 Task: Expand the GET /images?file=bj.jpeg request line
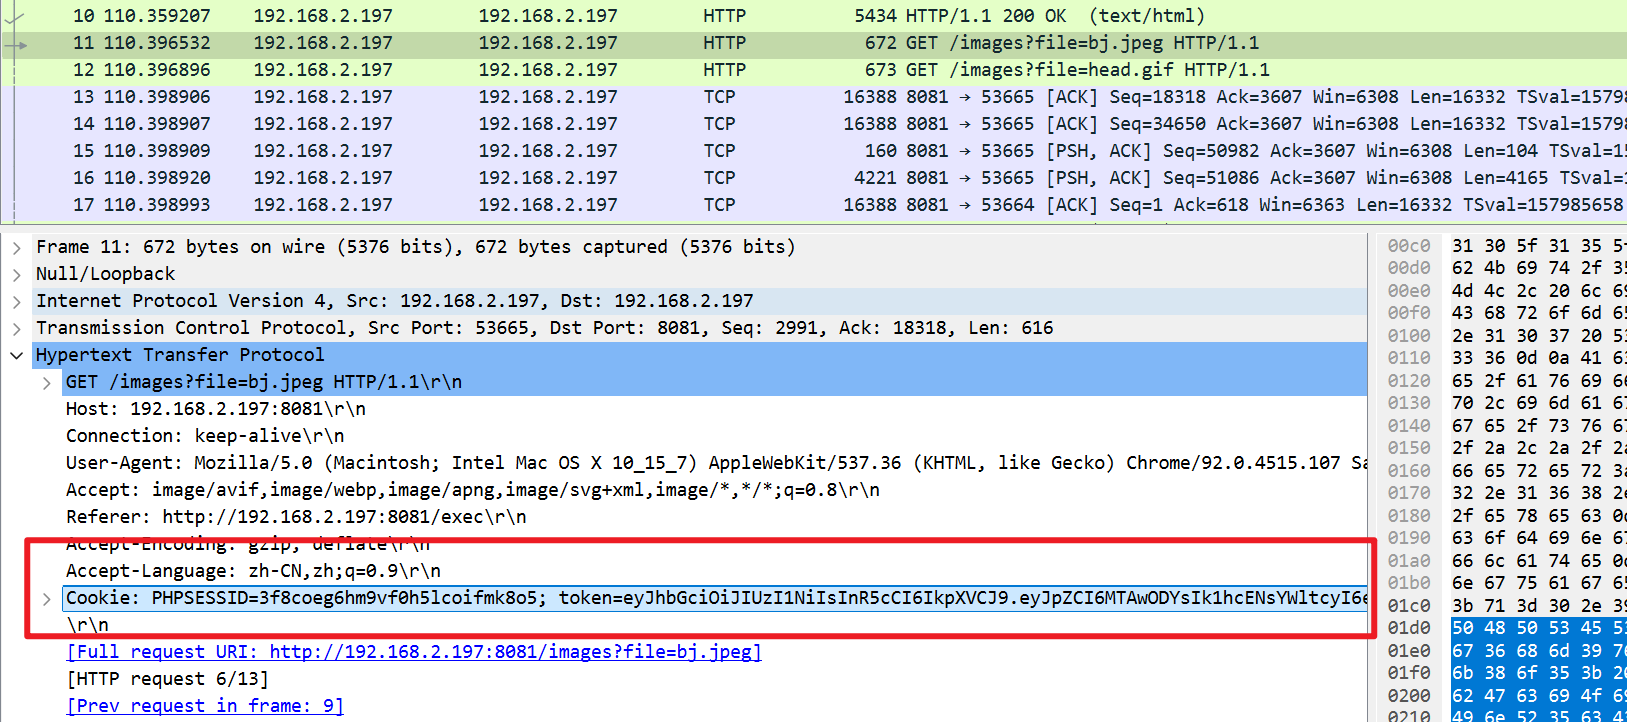pyautogui.click(x=46, y=382)
